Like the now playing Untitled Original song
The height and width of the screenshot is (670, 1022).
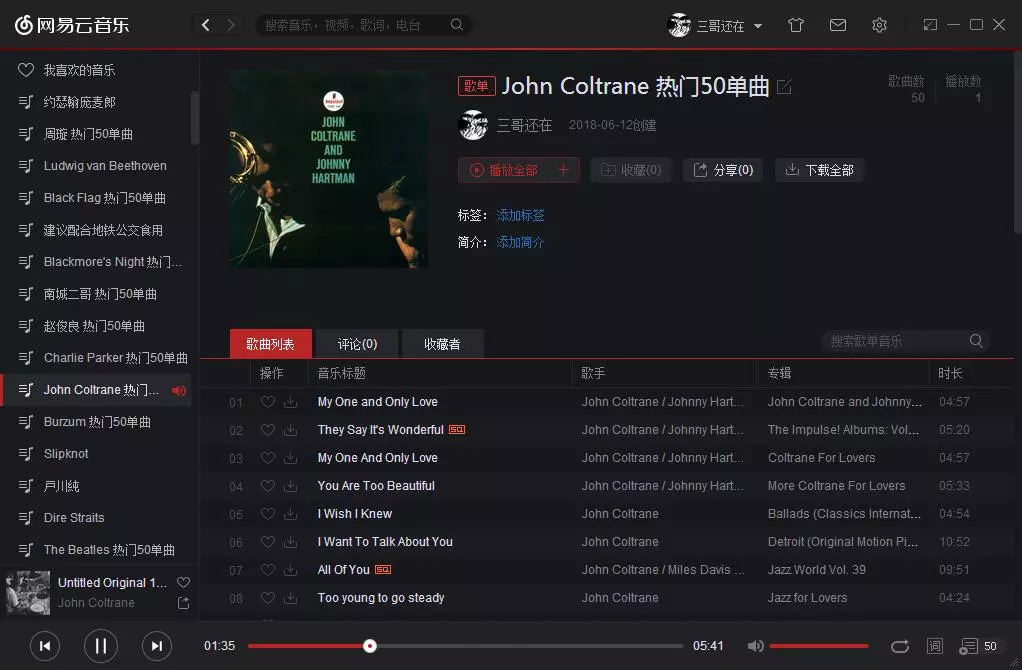click(184, 583)
